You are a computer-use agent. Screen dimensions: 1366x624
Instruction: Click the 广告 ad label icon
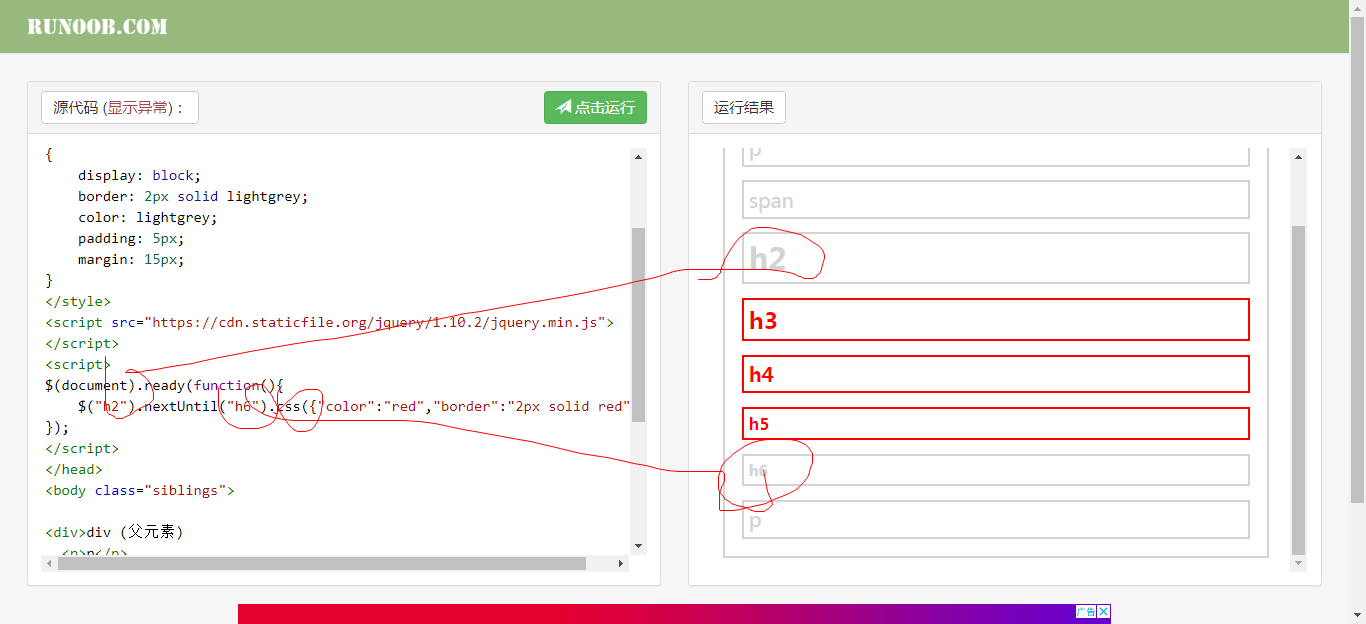1086,611
